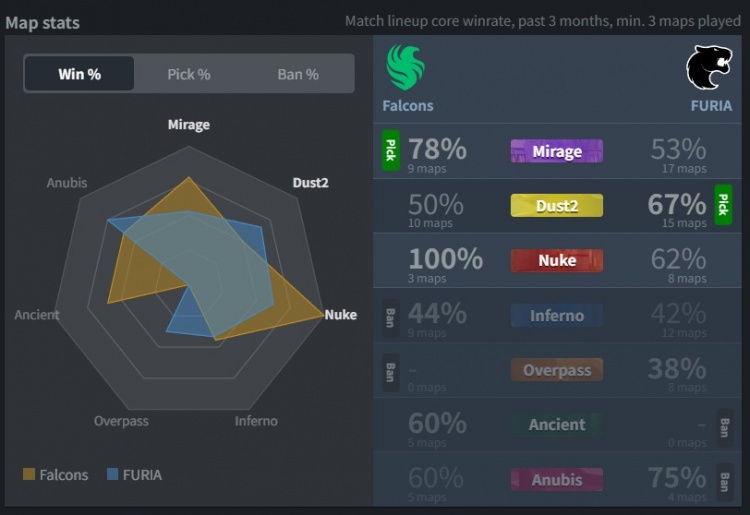Viewport: 750px width, 515px height.
Task: Click the Nuke label on radar chart
Action: click(340, 315)
